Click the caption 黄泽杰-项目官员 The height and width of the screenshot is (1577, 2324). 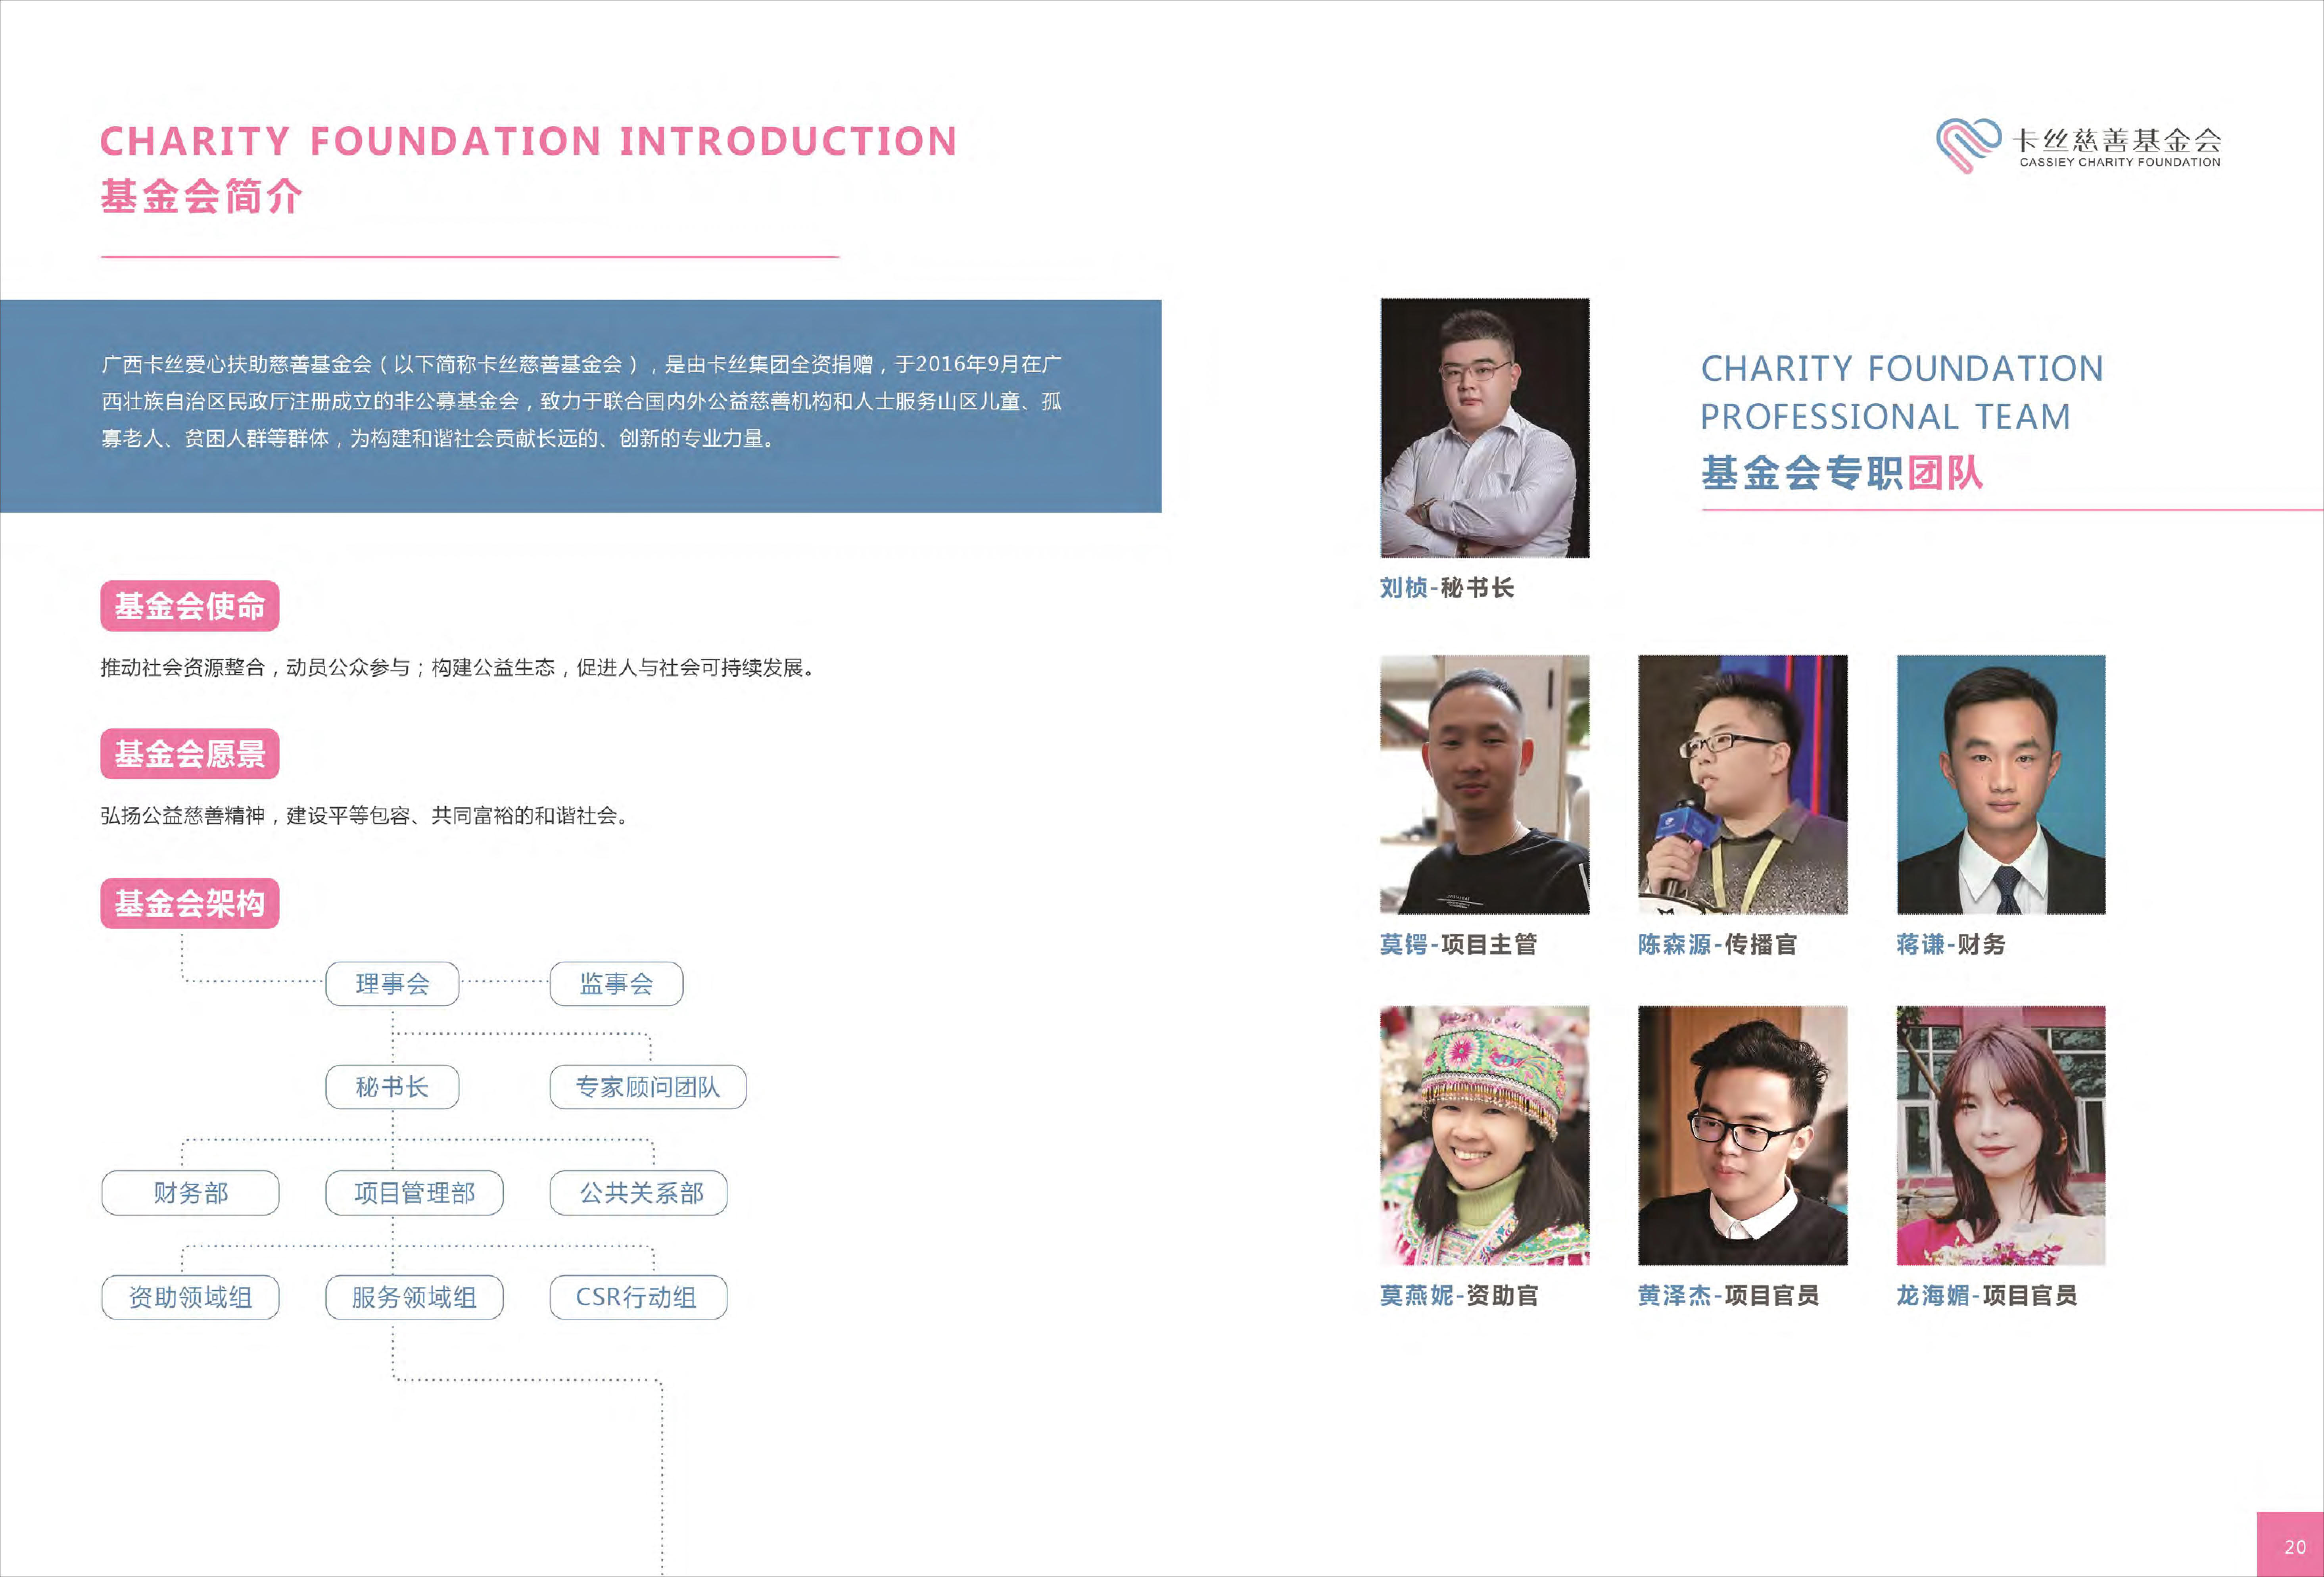coord(1729,1296)
